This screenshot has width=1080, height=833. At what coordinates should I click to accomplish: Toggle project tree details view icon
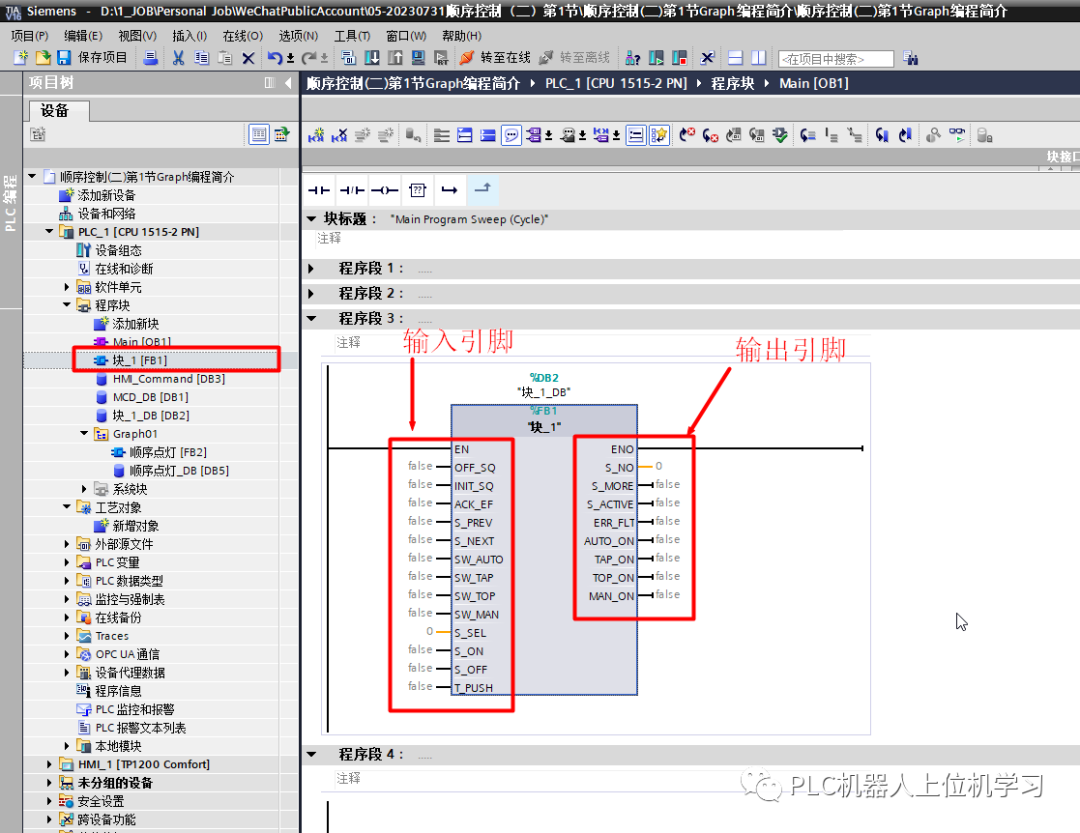coord(258,134)
